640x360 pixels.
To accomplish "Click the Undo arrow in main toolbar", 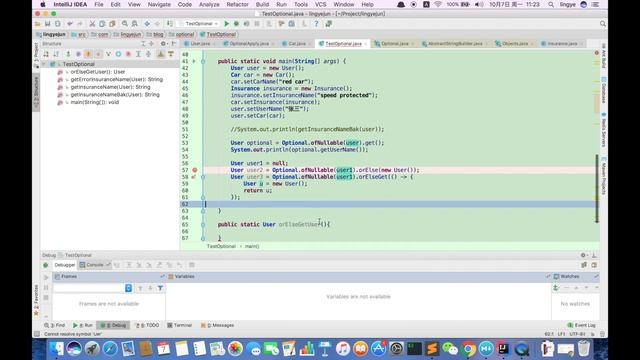I will pyautogui.click(x=70, y=24).
